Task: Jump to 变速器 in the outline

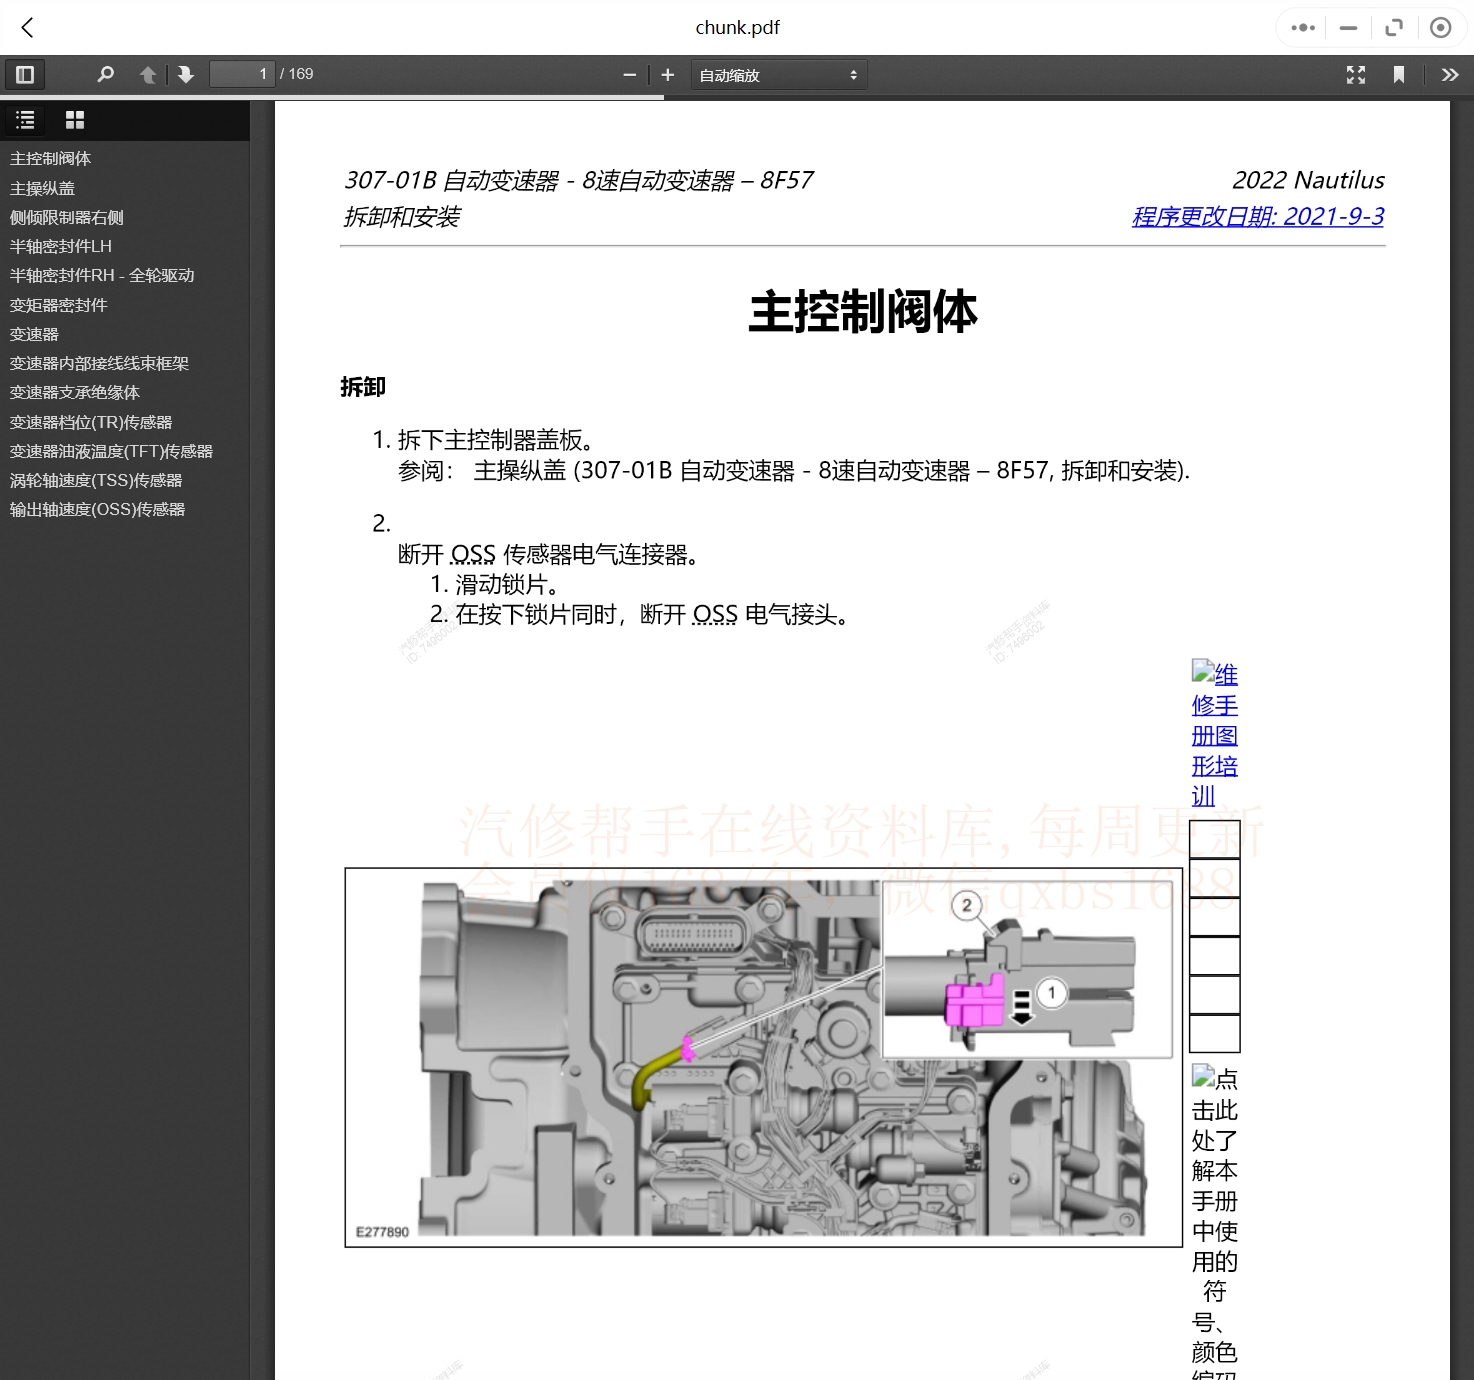Action: click(35, 334)
